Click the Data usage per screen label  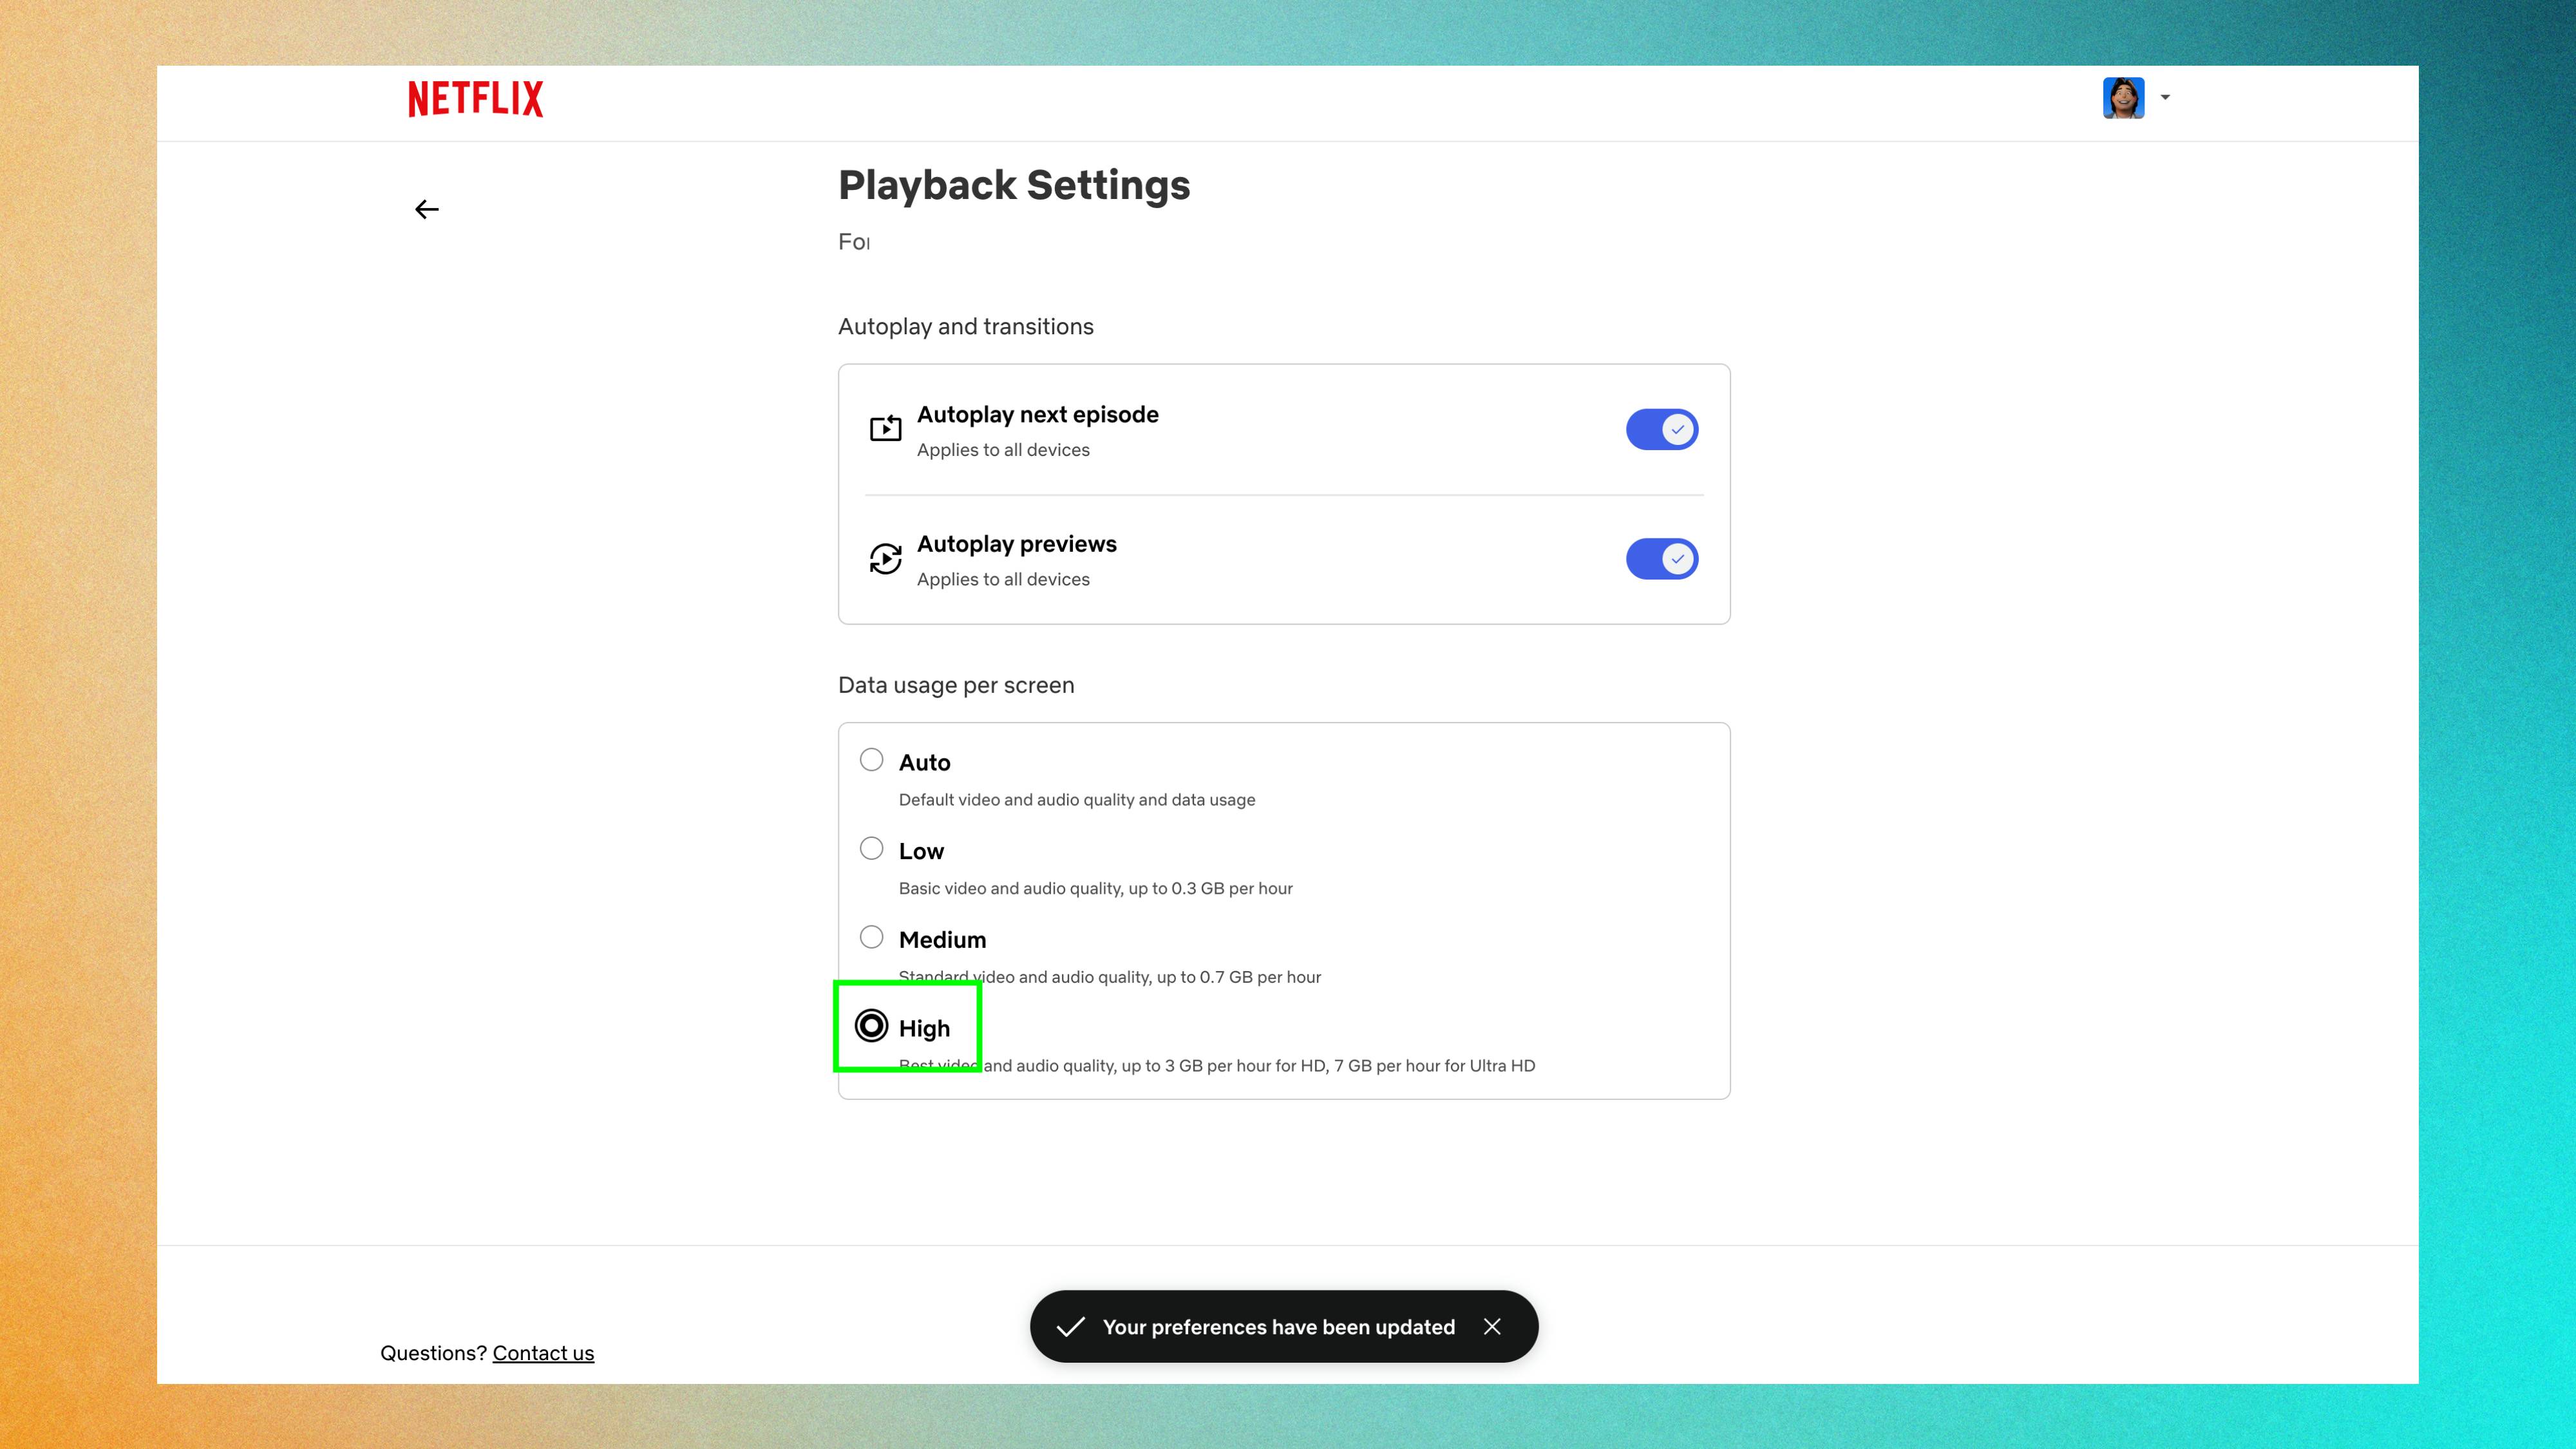(956, 686)
